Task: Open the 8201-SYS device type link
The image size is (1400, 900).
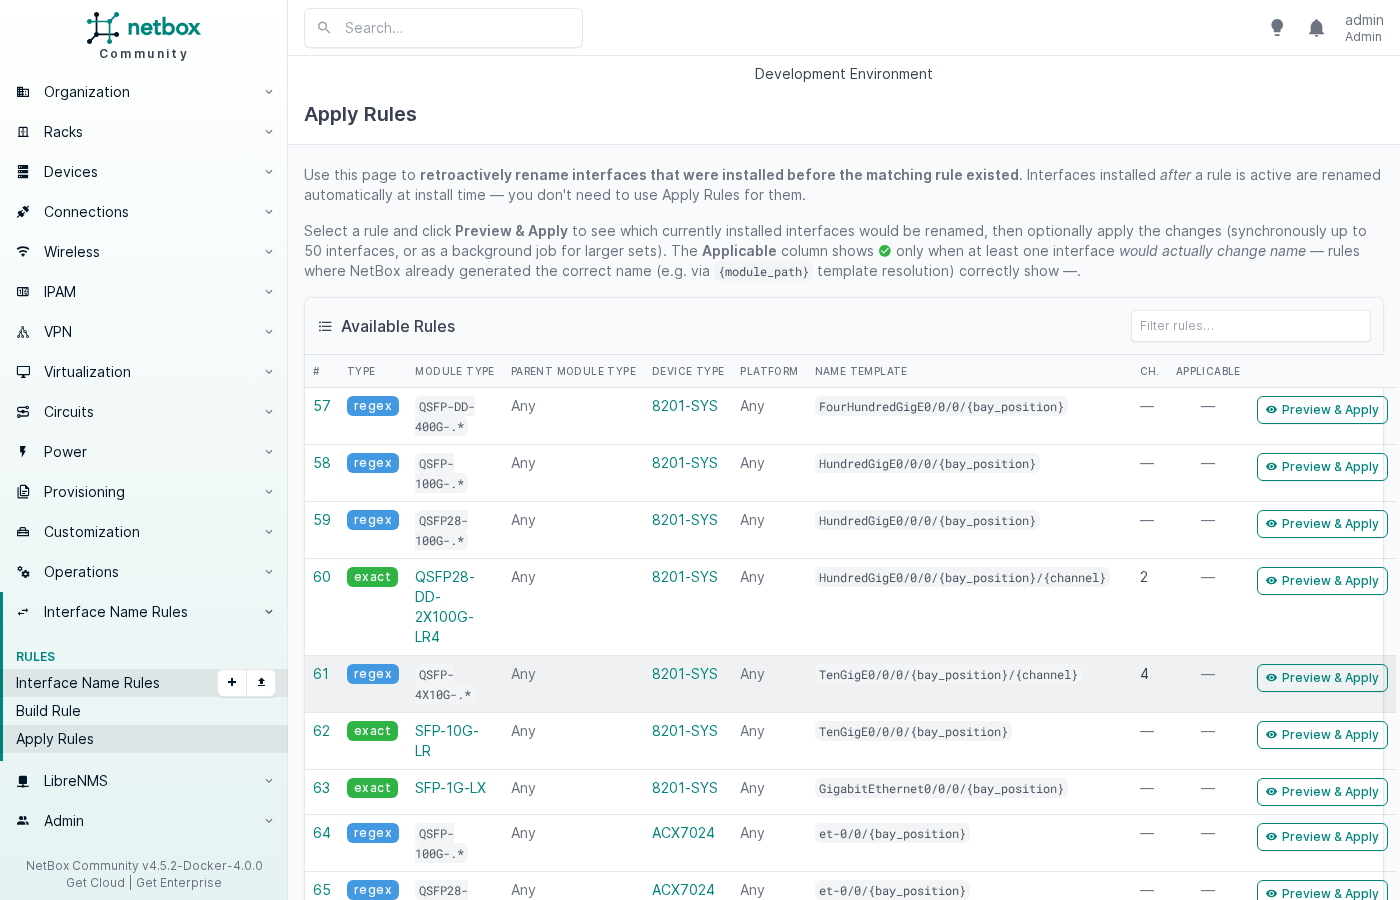Action: [684, 406]
